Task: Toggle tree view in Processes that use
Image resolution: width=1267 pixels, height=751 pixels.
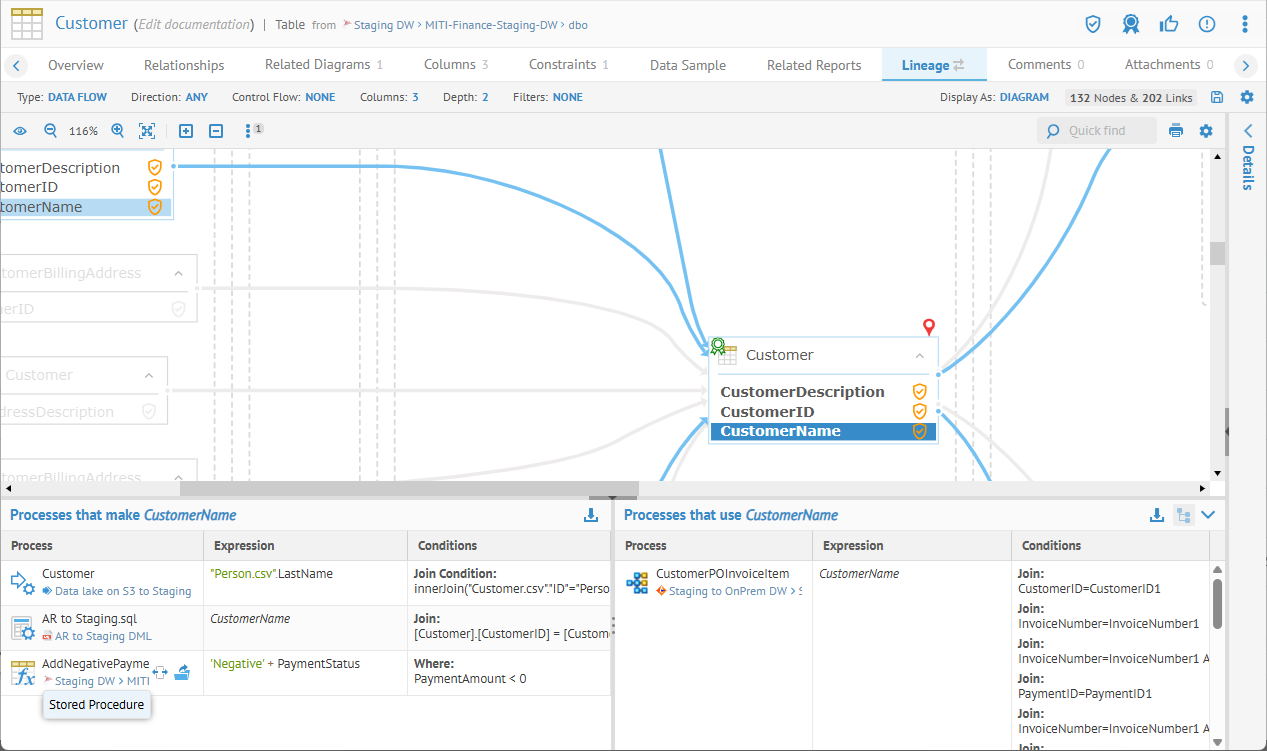Action: 1183,515
